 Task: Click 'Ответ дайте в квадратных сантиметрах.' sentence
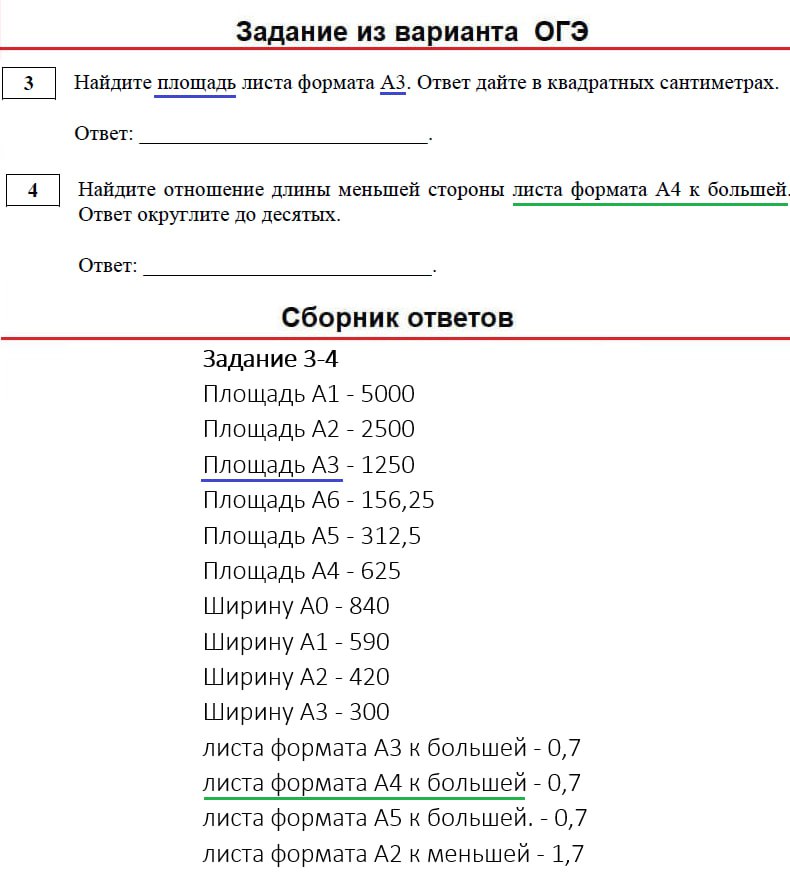pyautogui.click(x=598, y=83)
